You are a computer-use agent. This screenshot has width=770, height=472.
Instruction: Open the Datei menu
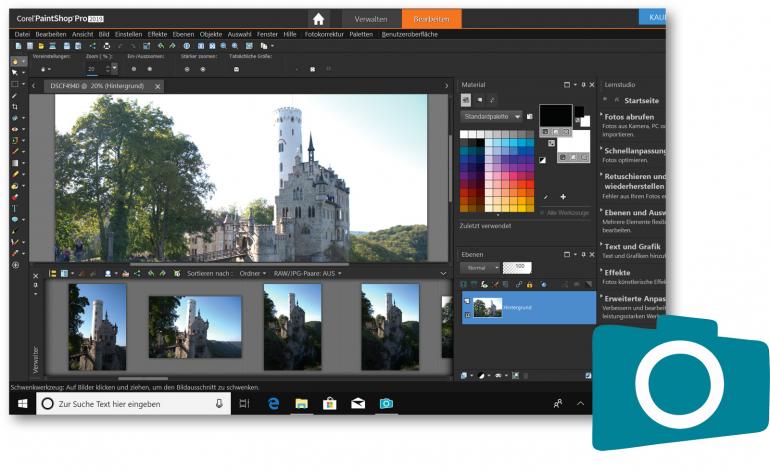click(x=22, y=34)
